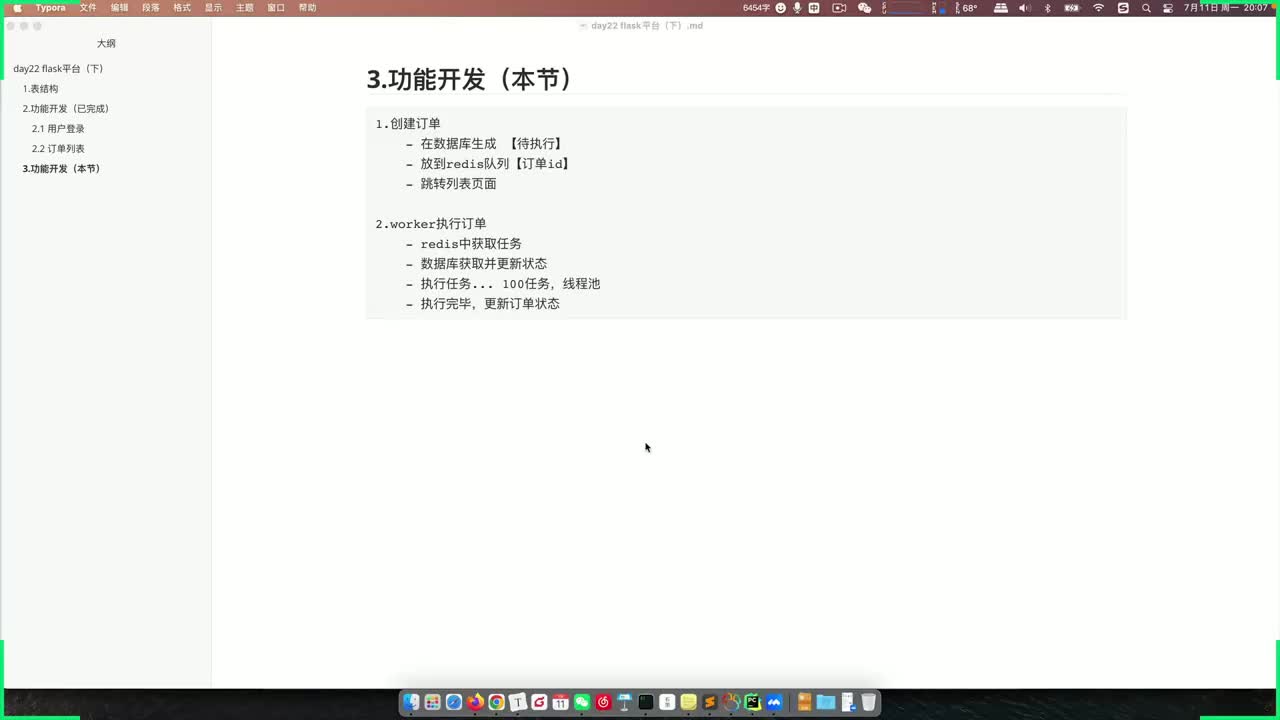Open Finder from the dock

pos(411,703)
